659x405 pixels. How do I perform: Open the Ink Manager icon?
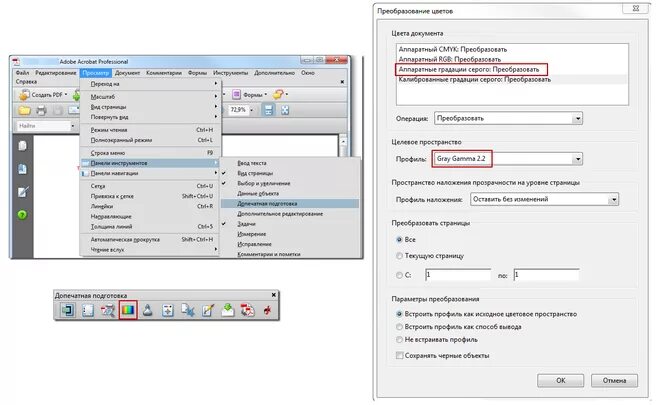[148, 310]
